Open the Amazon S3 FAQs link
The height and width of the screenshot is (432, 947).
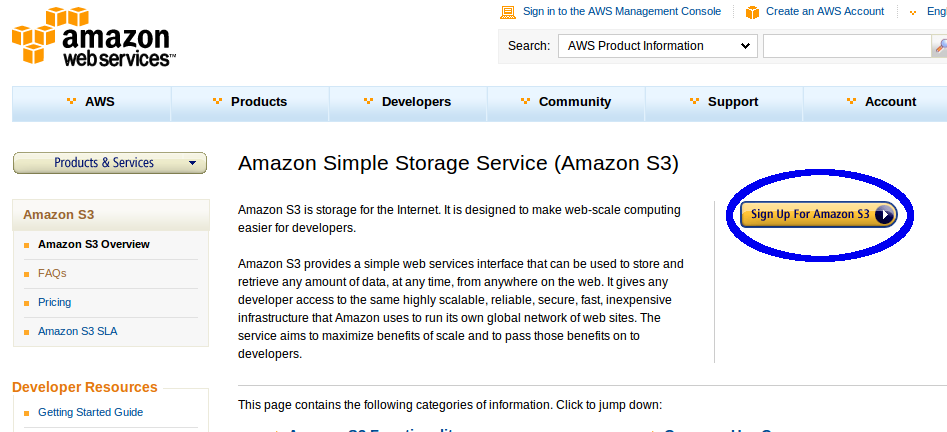[x=52, y=272]
